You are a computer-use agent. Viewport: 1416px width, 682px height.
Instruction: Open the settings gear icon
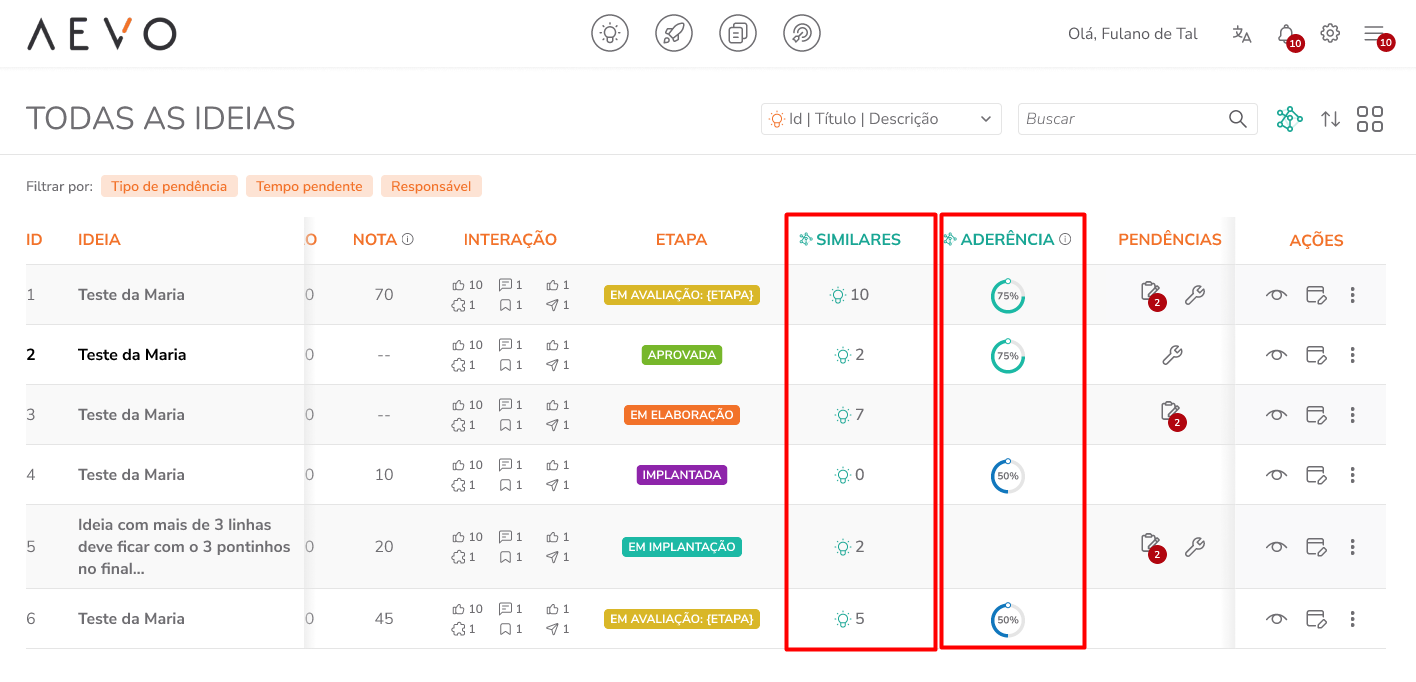1330,33
